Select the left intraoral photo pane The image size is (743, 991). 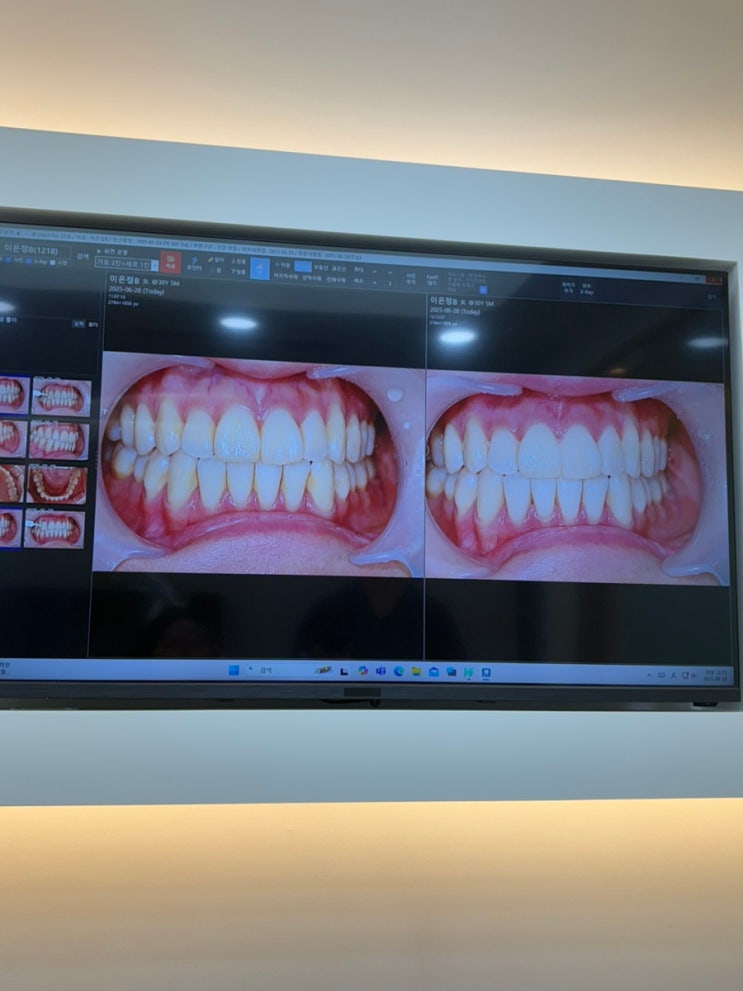258,463
